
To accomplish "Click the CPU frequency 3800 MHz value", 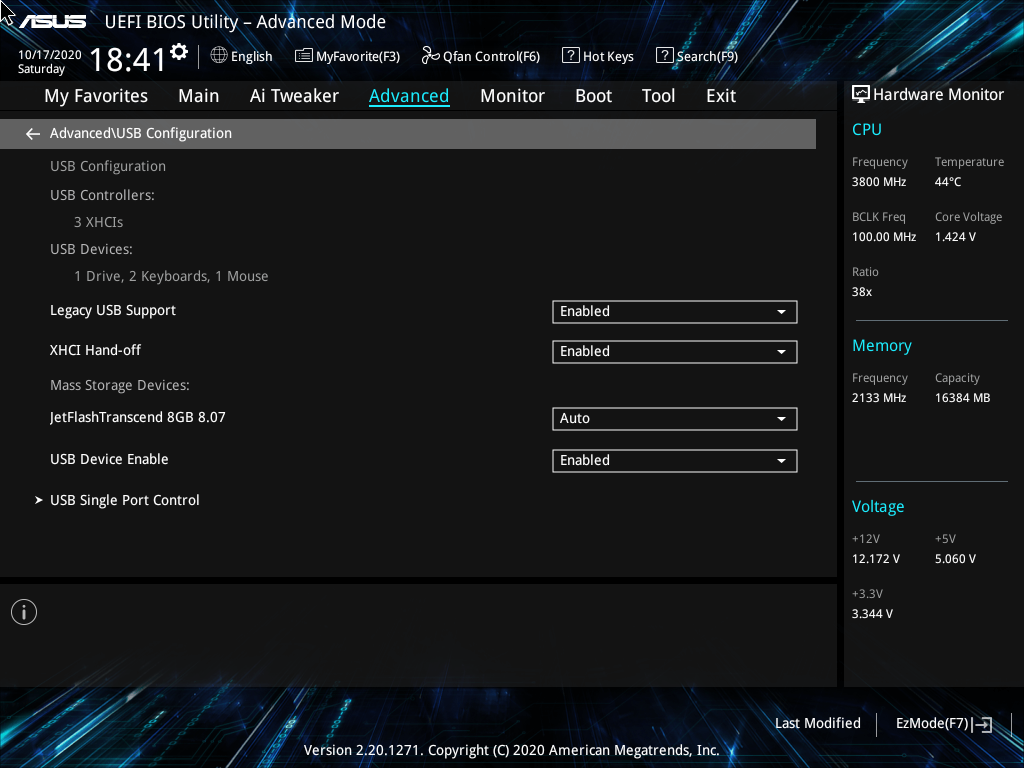I will pyautogui.click(x=879, y=182).
